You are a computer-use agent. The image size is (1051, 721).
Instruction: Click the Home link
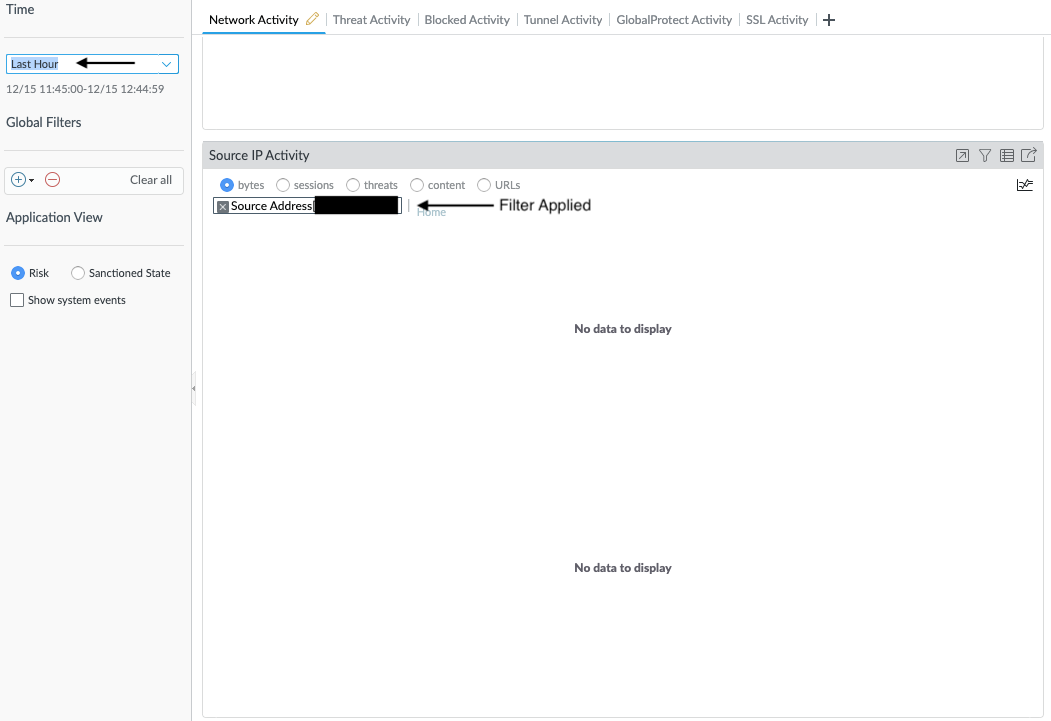pyautogui.click(x=430, y=211)
